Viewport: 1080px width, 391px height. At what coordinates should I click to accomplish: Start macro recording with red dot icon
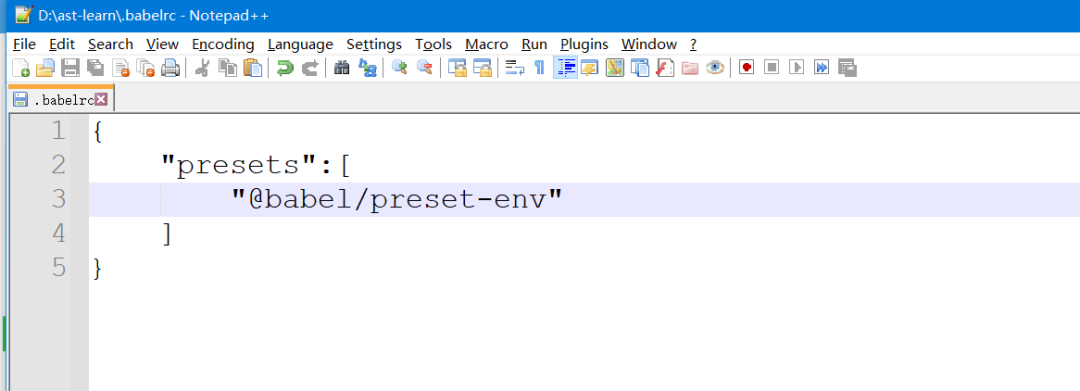point(747,67)
